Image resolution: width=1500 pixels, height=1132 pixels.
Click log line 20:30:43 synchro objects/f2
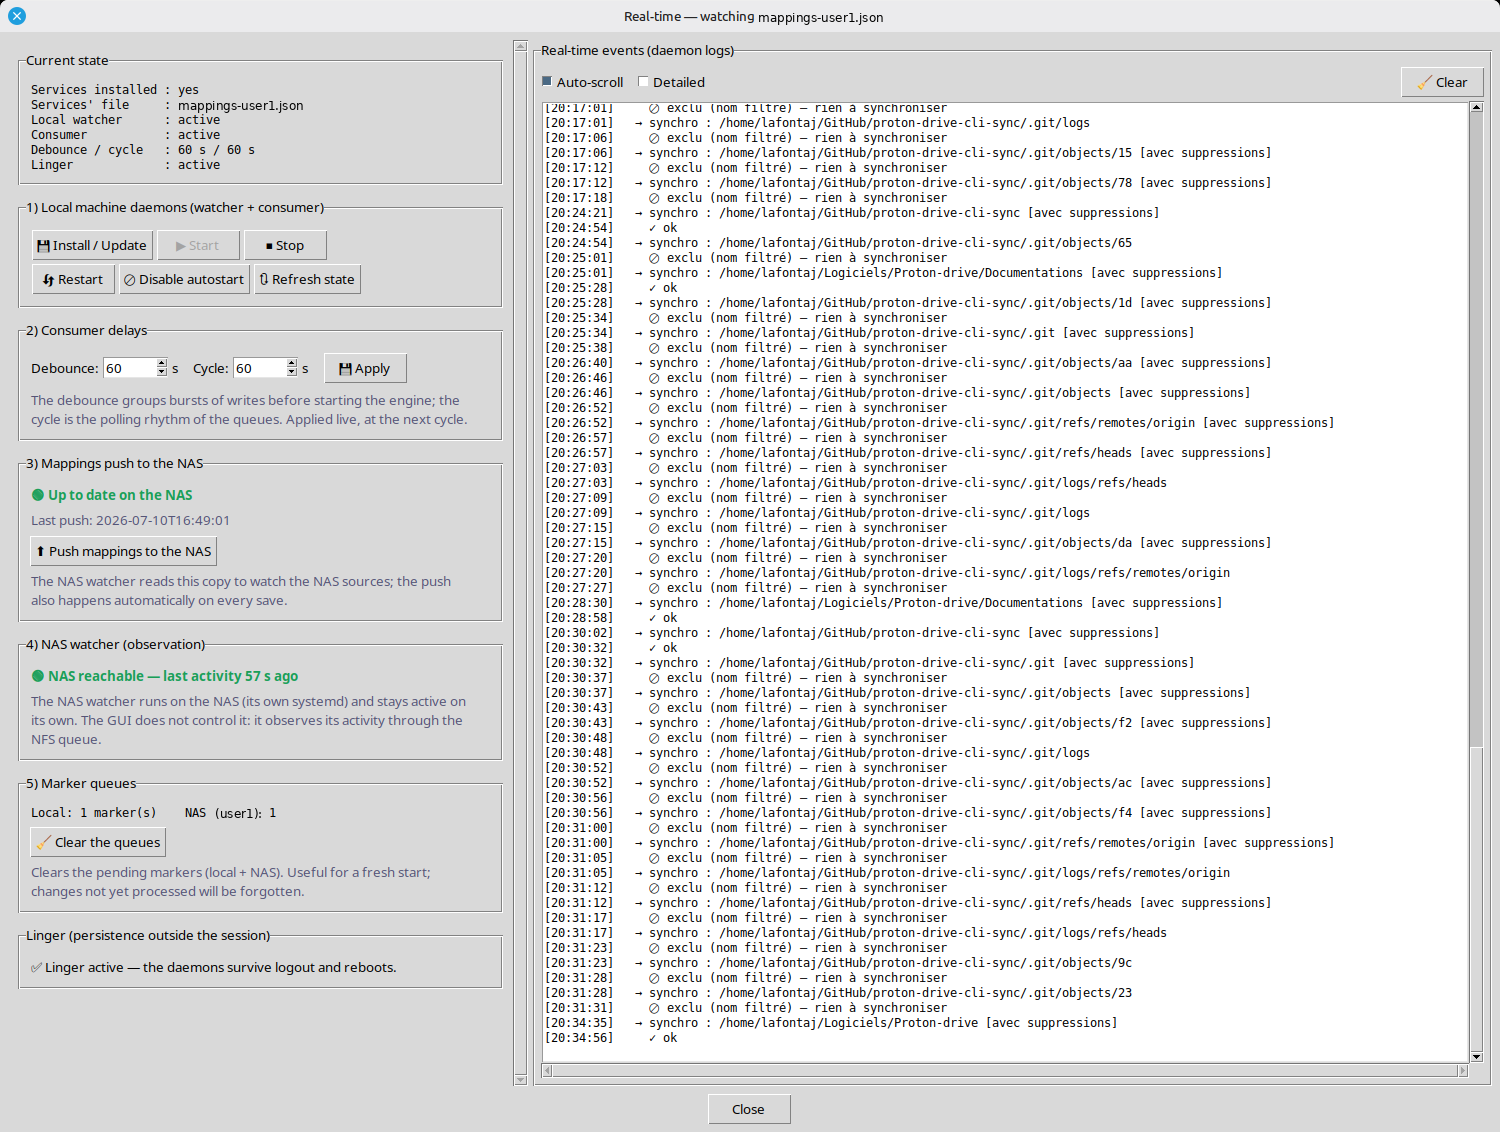point(908,723)
